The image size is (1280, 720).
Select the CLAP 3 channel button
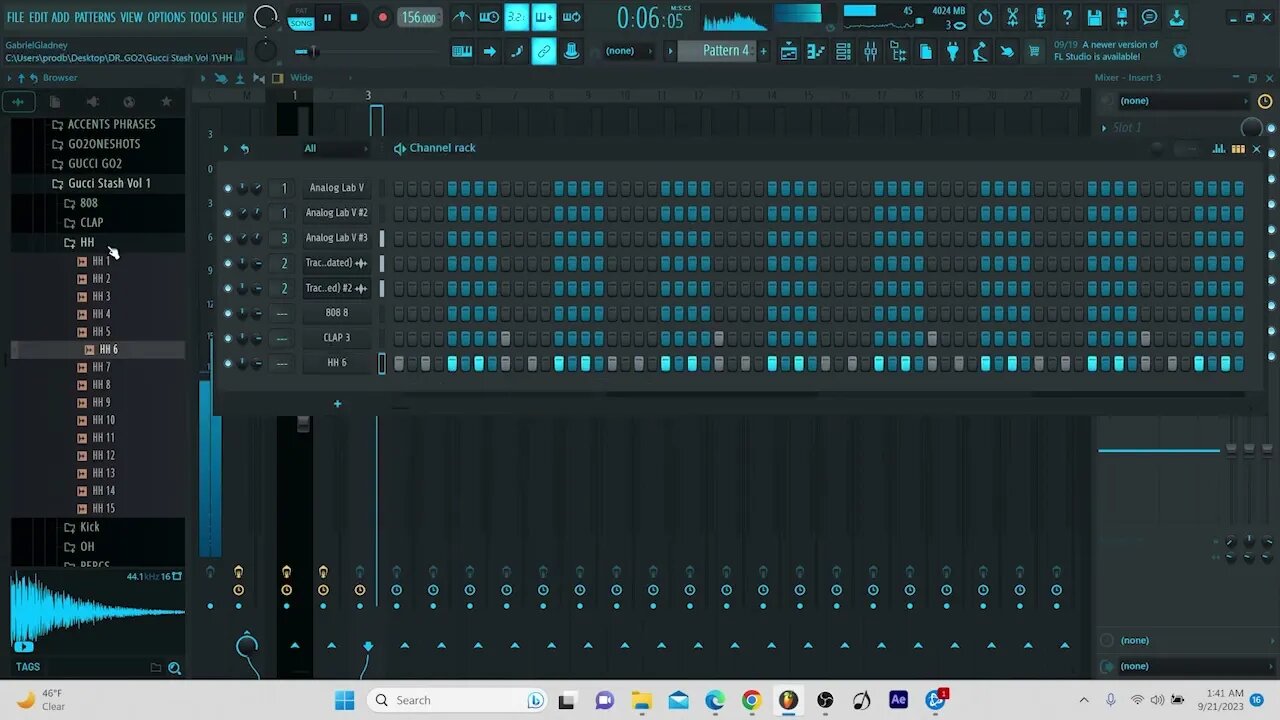click(x=337, y=338)
